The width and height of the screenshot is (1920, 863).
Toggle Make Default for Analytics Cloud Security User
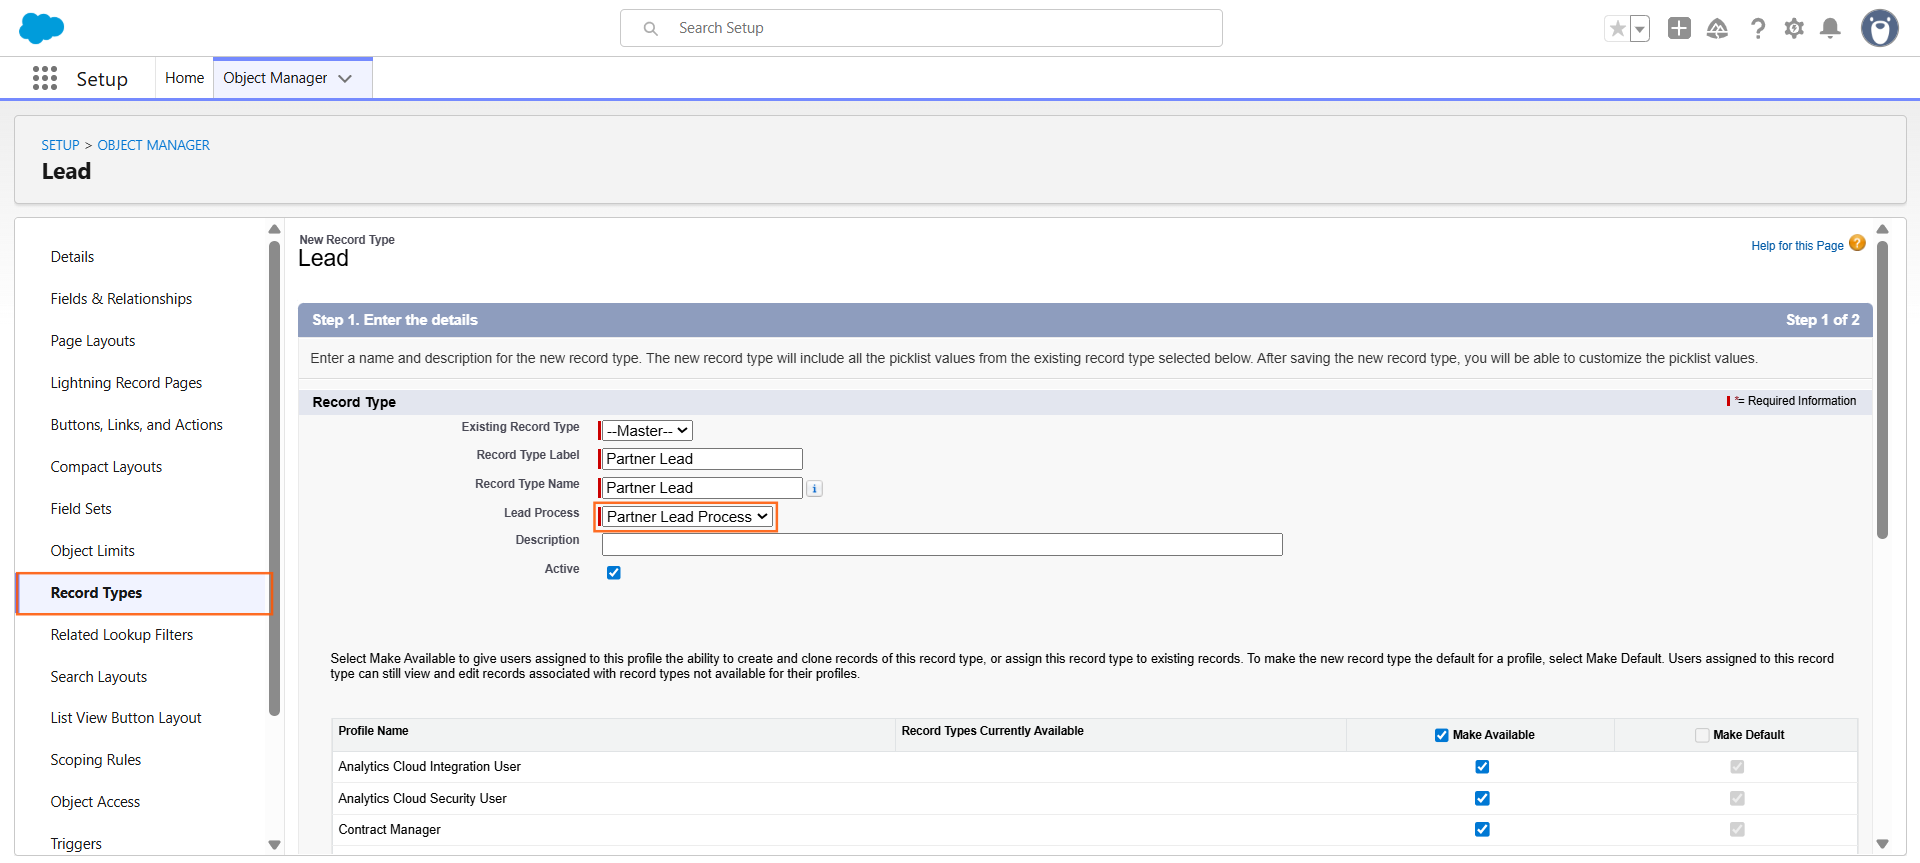[1737, 798]
